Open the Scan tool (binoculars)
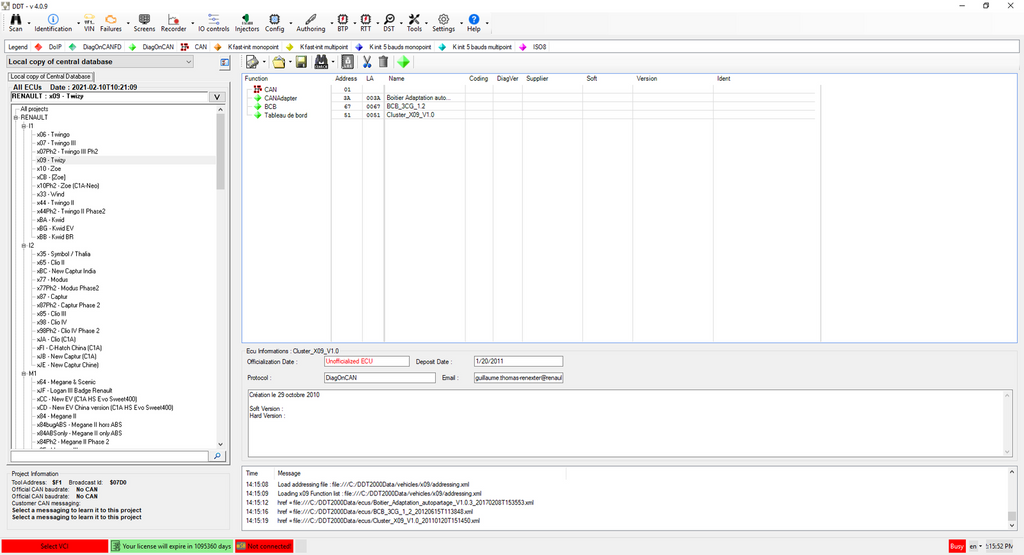1024x555 pixels. 16,23
